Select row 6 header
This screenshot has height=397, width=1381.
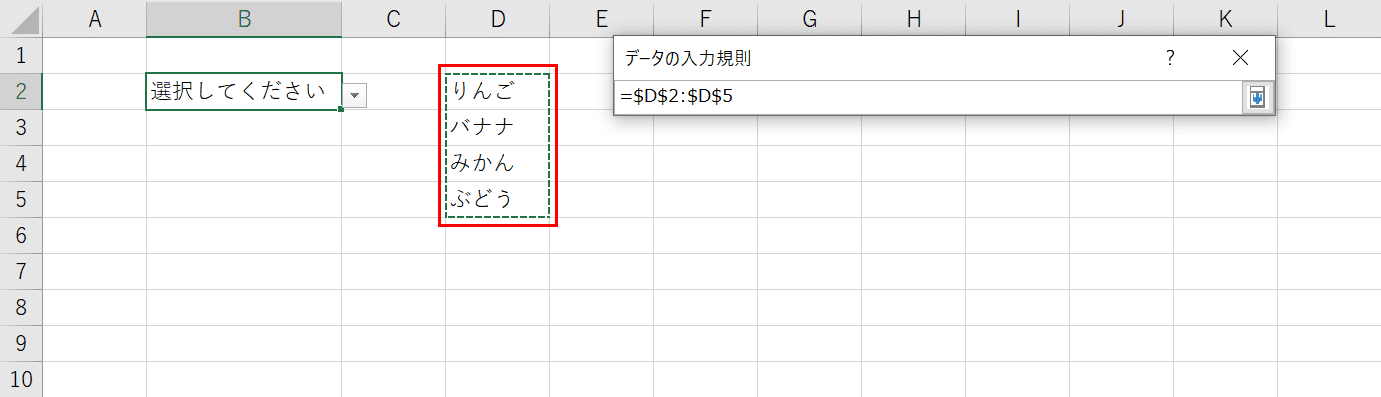click(22, 235)
